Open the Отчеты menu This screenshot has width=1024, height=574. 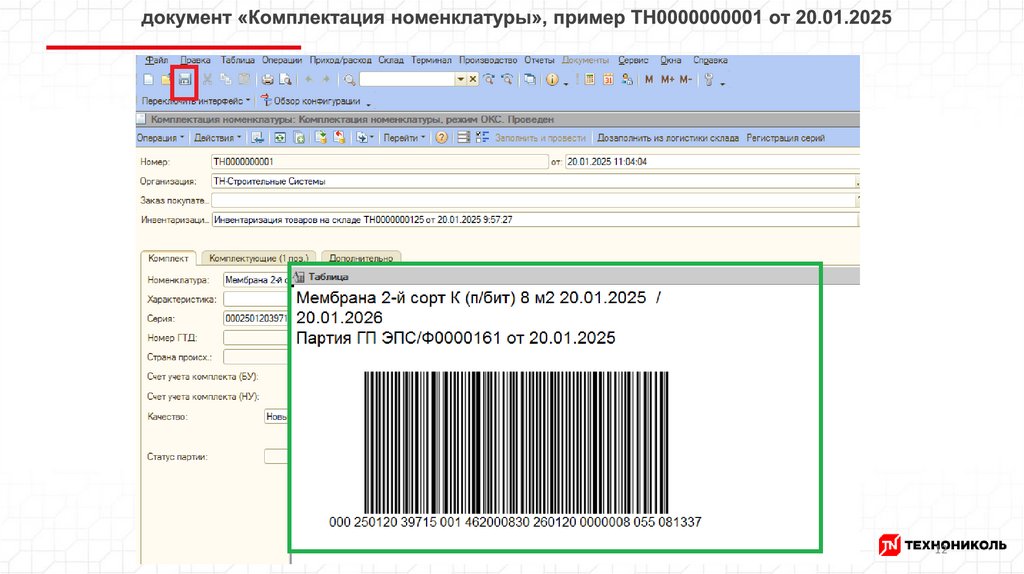coord(539,60)
